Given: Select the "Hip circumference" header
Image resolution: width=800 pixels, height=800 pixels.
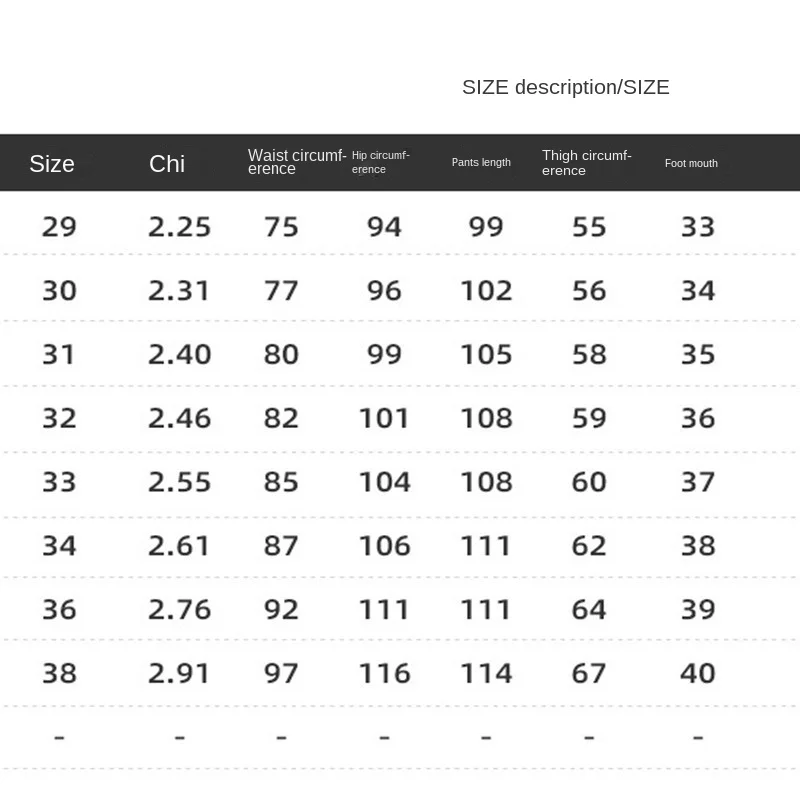Looking at the screenshot, I should point(380,162).
